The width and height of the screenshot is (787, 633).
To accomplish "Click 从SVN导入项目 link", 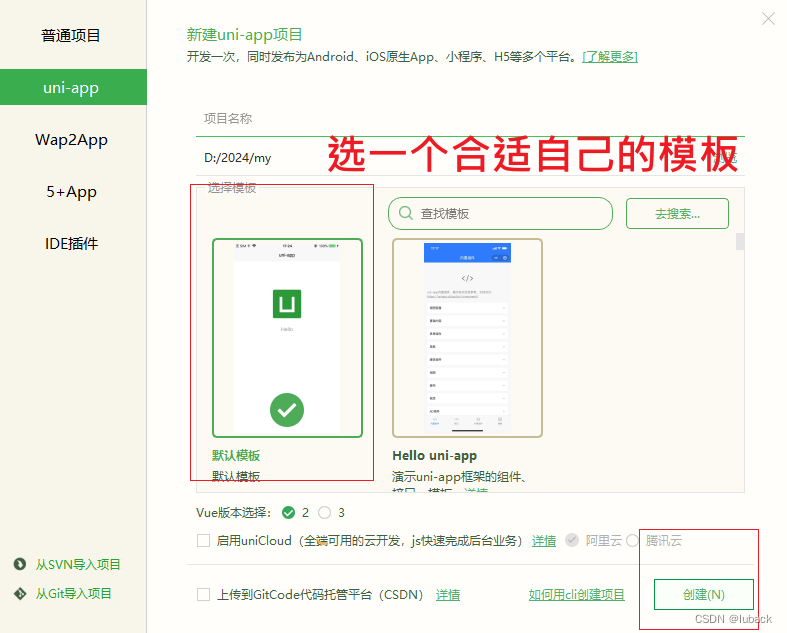I will click(78, 565).
